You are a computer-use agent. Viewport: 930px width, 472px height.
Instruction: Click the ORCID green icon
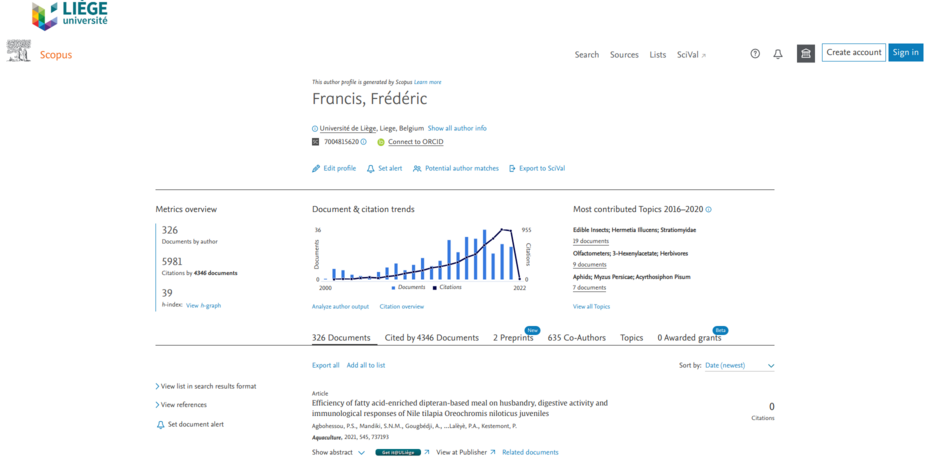click(381, 142)
